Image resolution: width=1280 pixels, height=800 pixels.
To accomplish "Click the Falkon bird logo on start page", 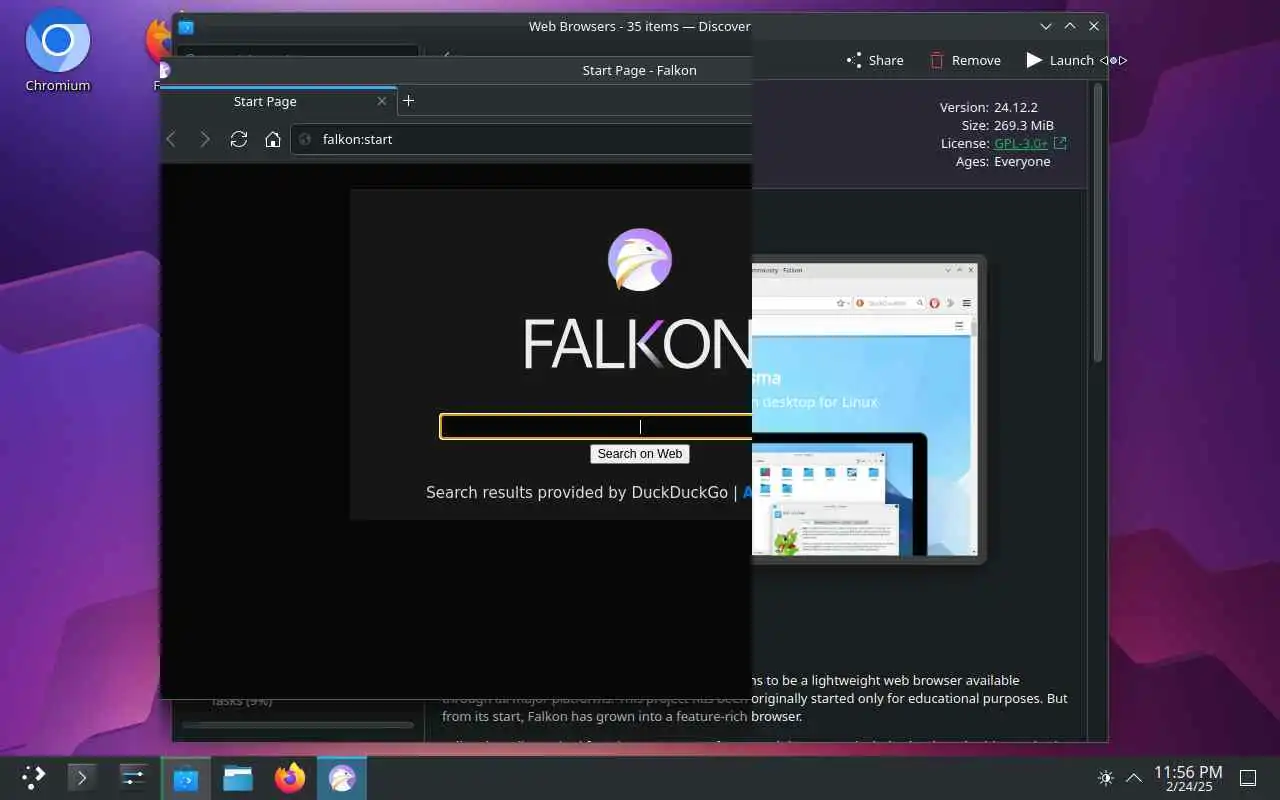I will [x=640, y=260].
